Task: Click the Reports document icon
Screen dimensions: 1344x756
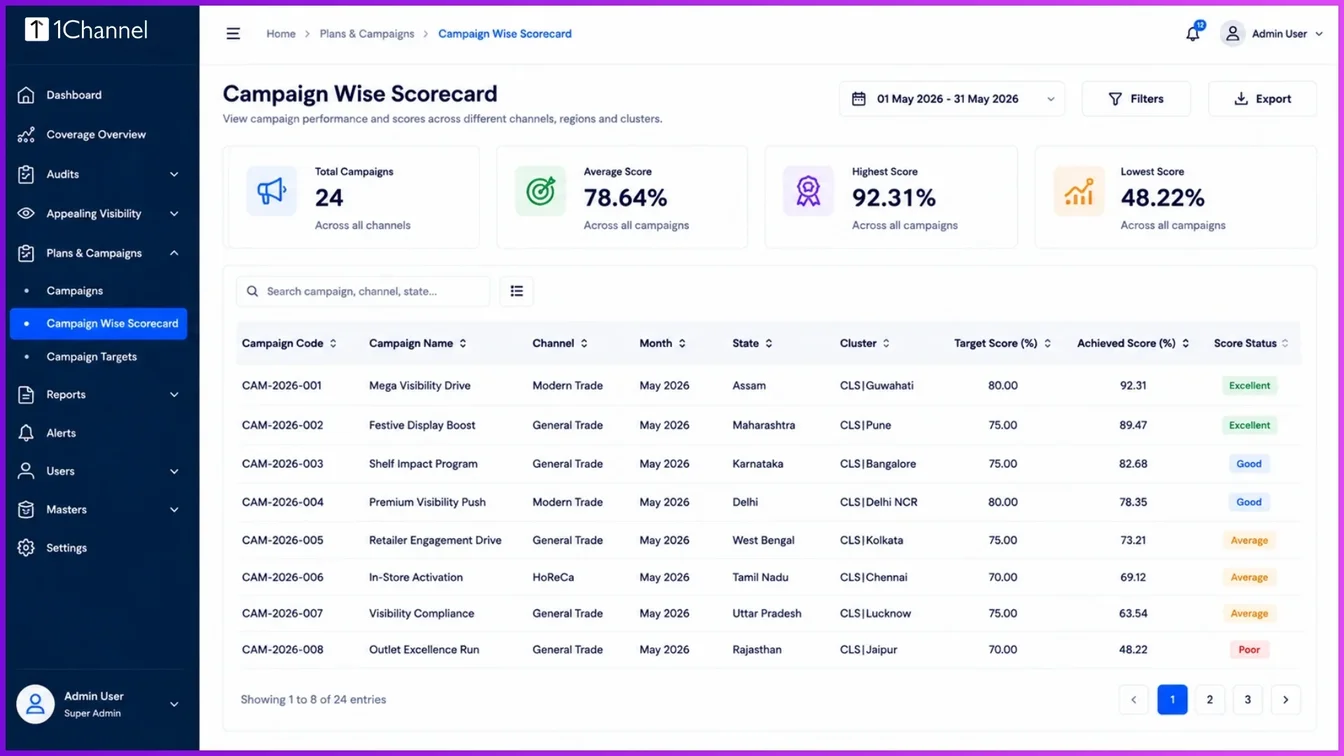Action: pyautogui.click(x=26, y=395)
